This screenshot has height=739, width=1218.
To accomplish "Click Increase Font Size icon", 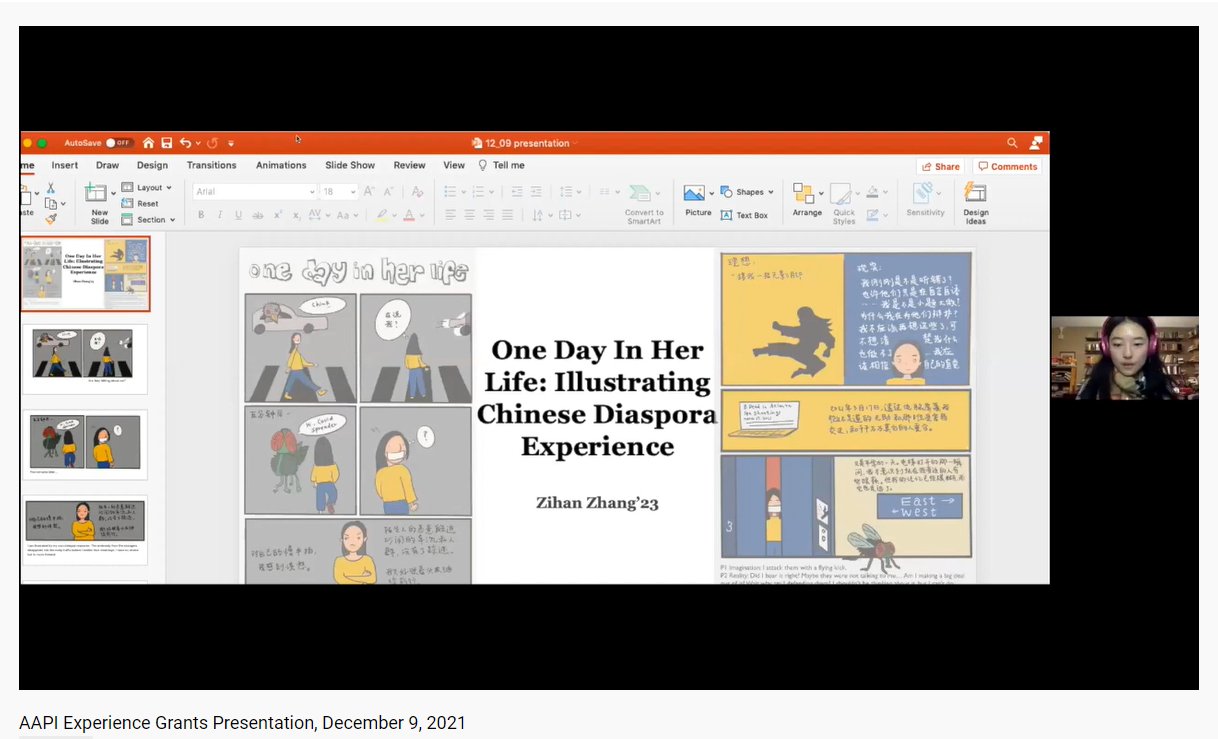I will (369, 191).
